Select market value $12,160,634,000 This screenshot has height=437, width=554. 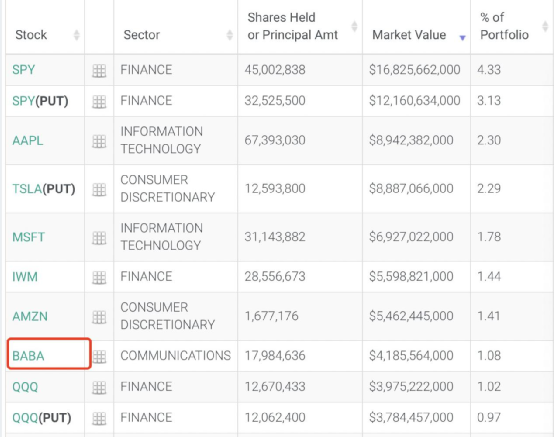tap(415, 101)
